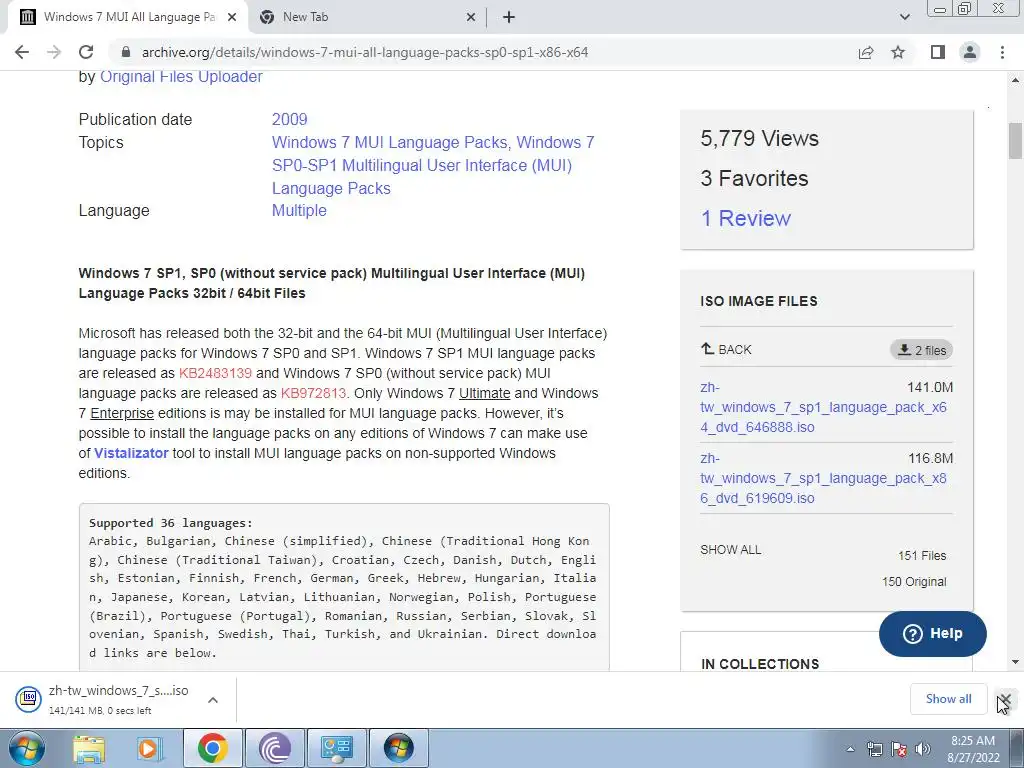
Task: Click the scrollbar down arrow
Action: pyautogui.click(x=1015, y=662)
